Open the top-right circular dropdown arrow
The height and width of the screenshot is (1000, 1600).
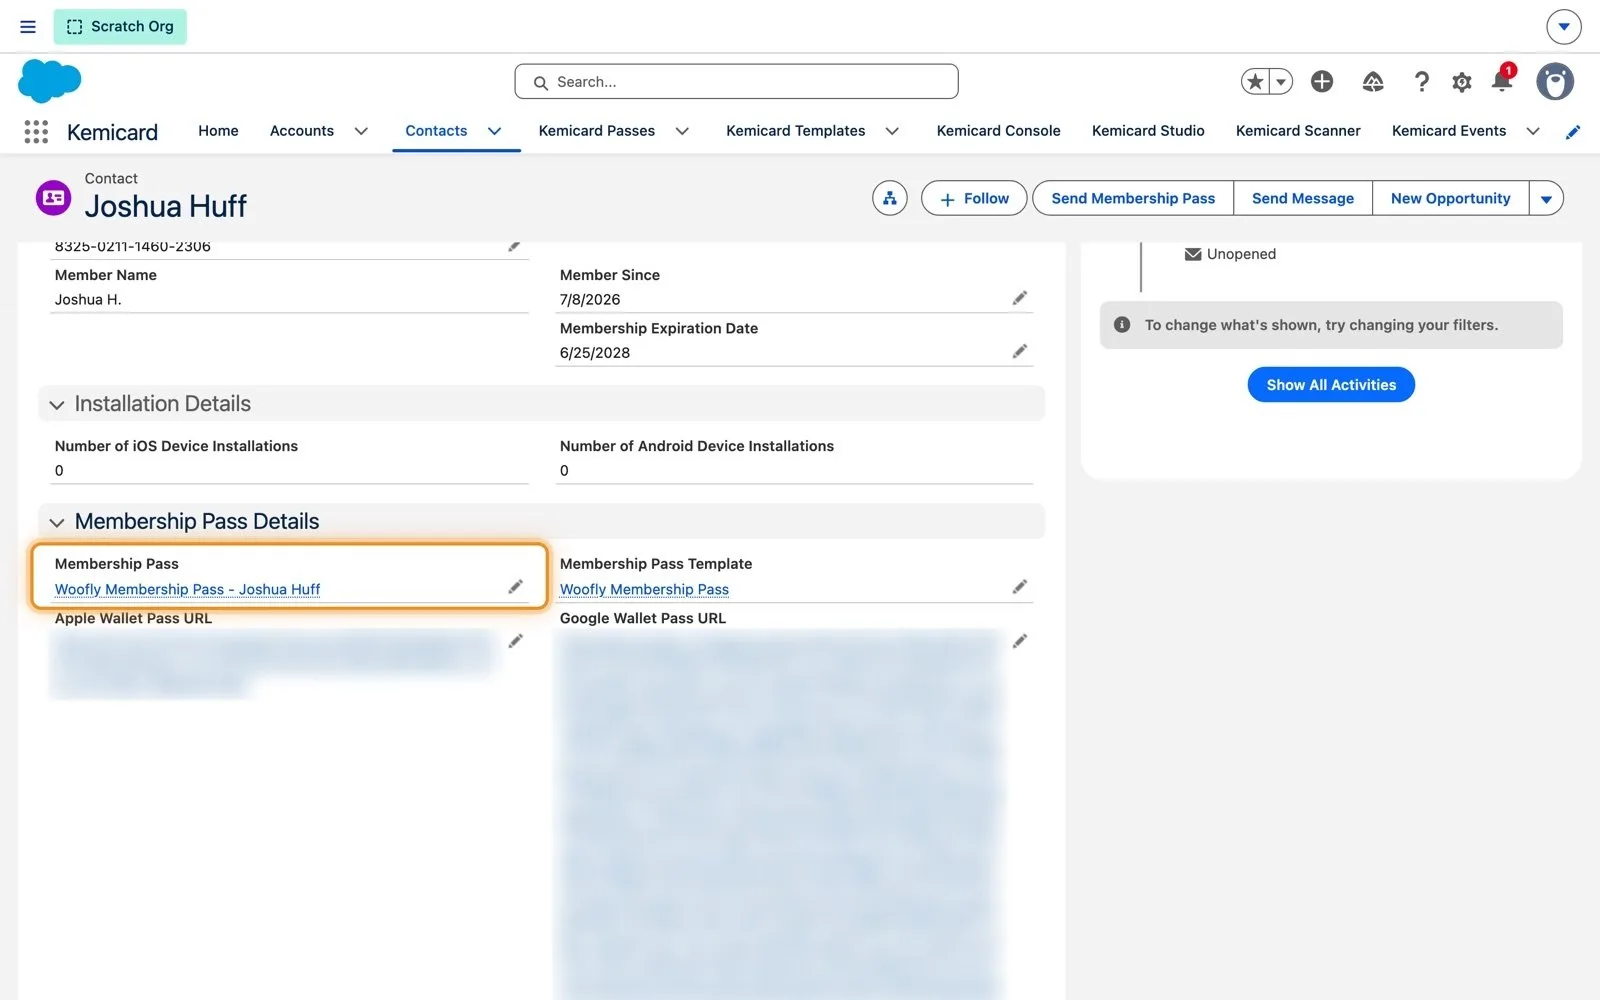coord(1563,27)
